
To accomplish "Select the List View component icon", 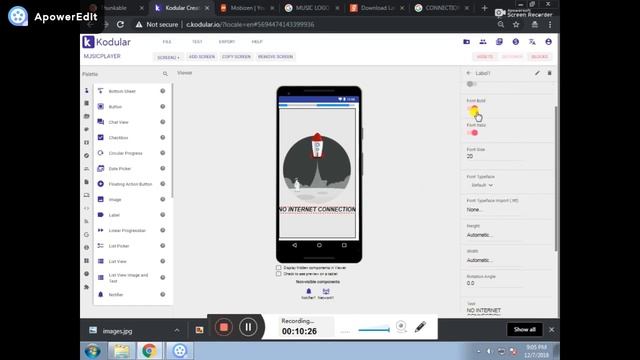I will [x=100, y=261].
